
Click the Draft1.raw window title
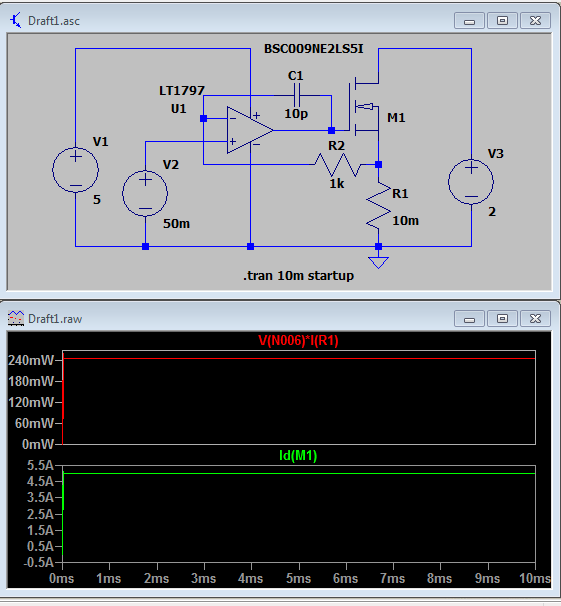[55, 319]
